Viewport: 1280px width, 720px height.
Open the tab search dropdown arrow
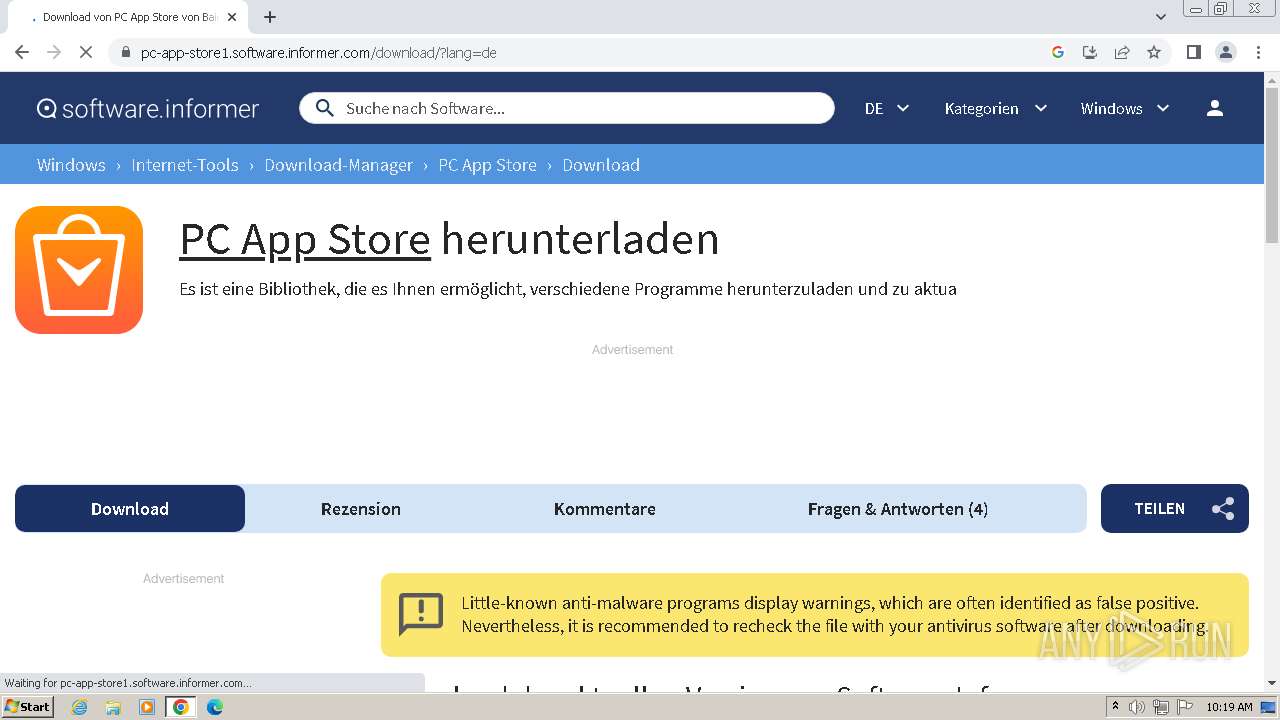point(1160,17)
